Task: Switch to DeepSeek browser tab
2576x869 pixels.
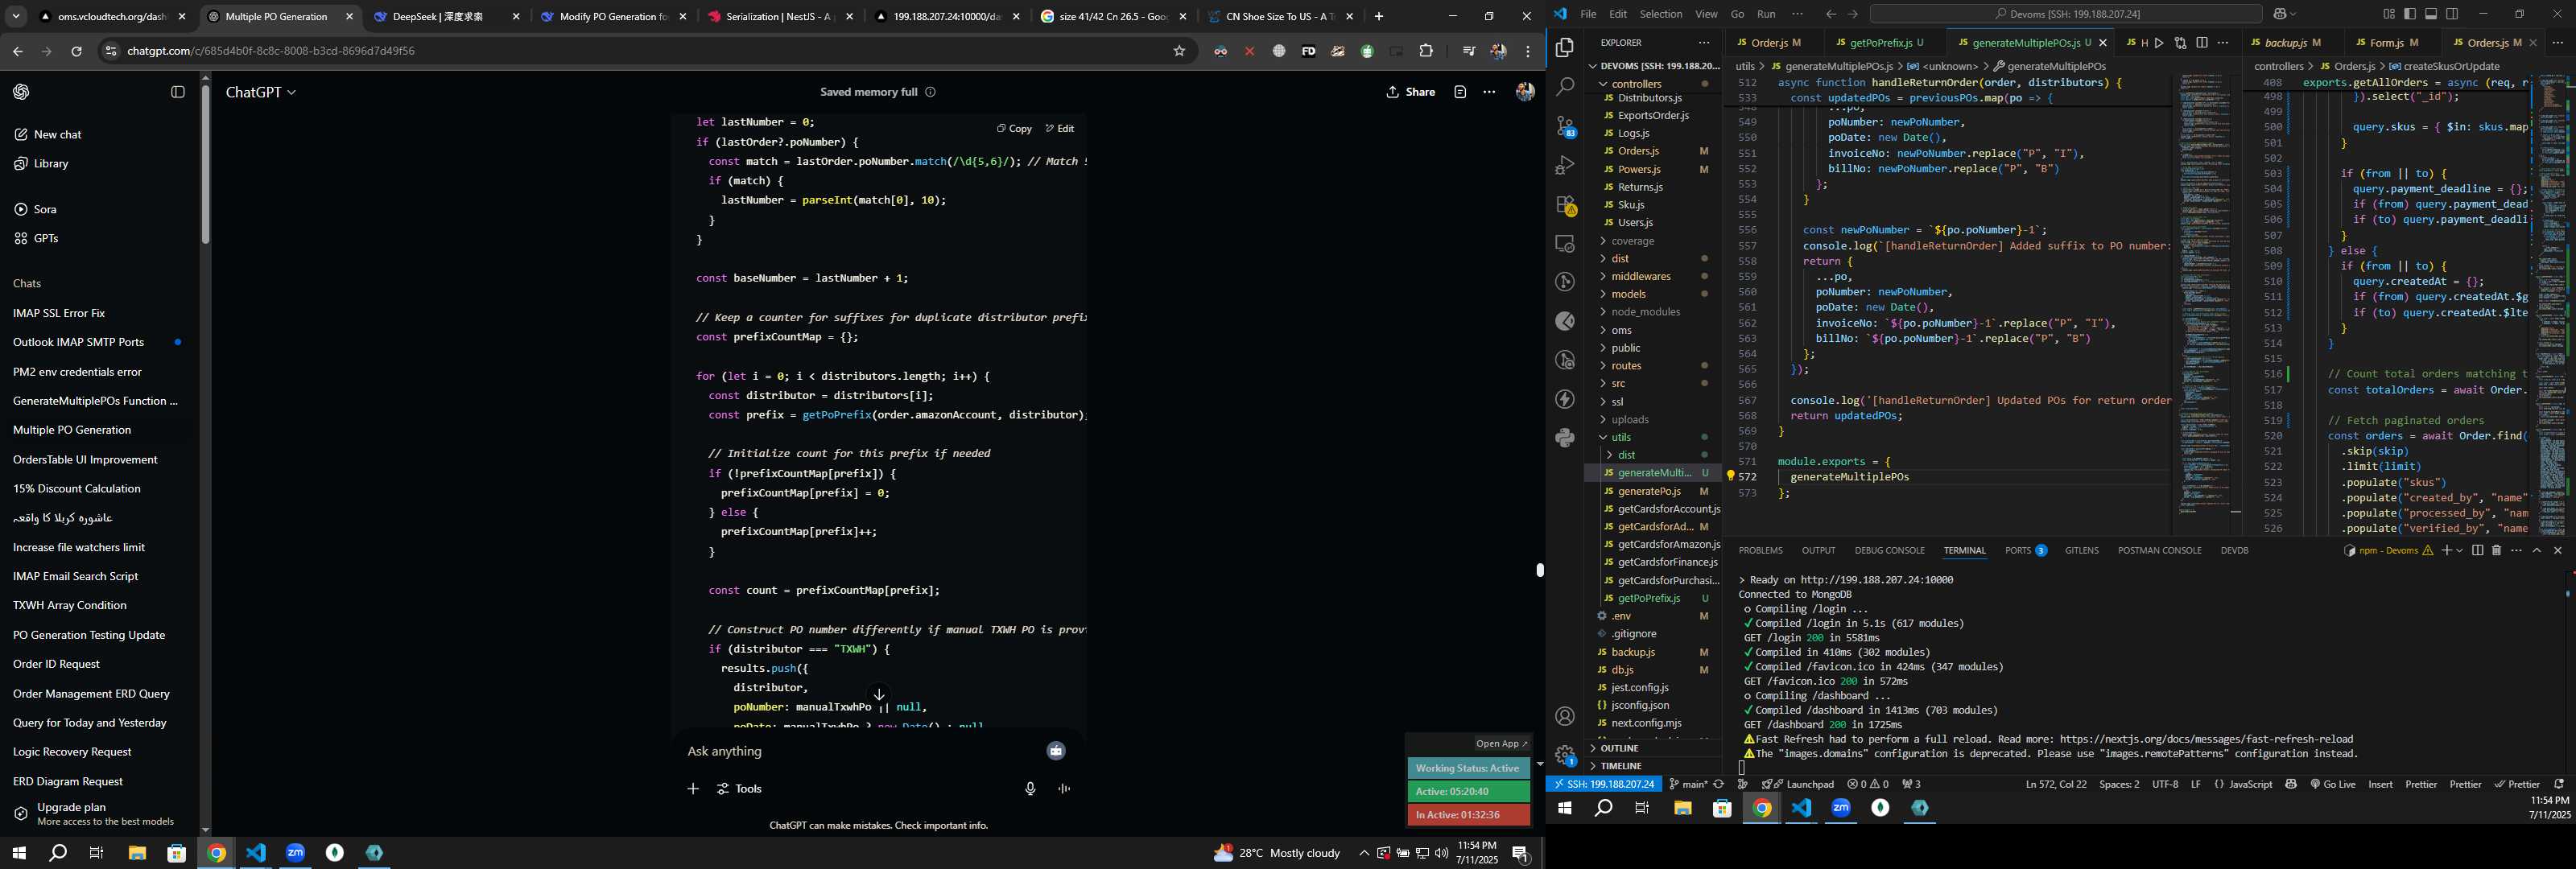Action: (447, 17)
